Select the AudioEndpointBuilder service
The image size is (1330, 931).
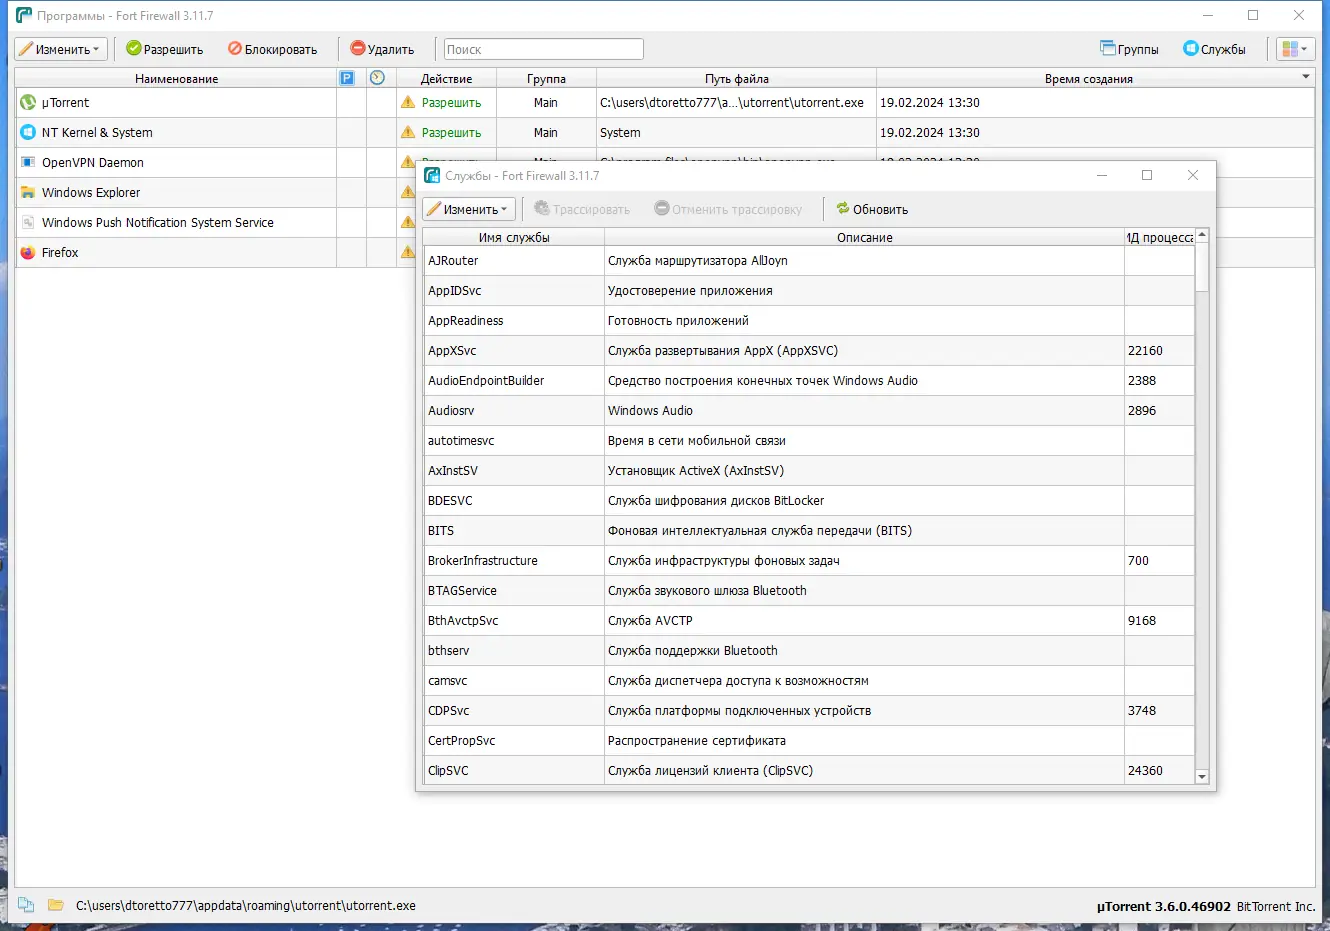(486, 380)
